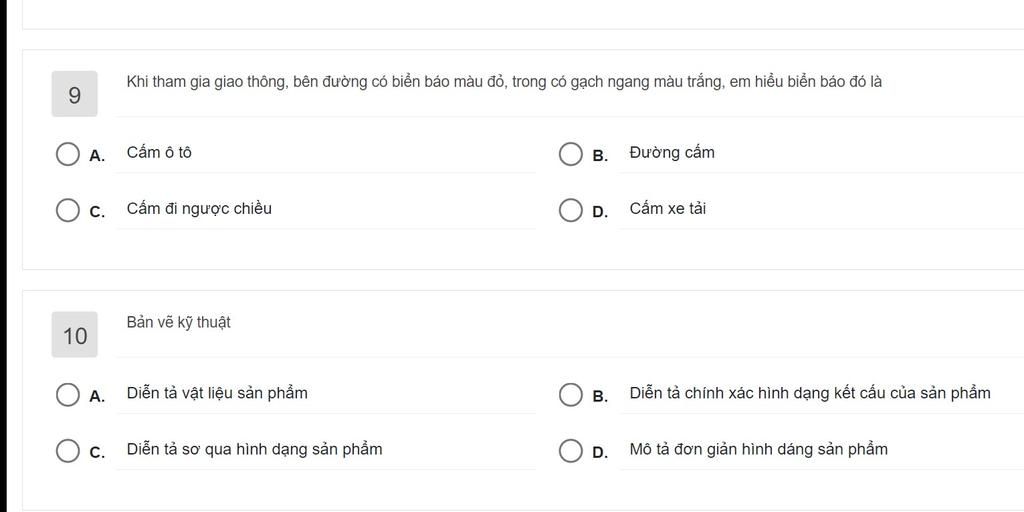Image resolution: width=1024 pixels, height=512 pixels.
Task: Click the answer text "Cấm ô tô"
Action: tap(159, 153)
